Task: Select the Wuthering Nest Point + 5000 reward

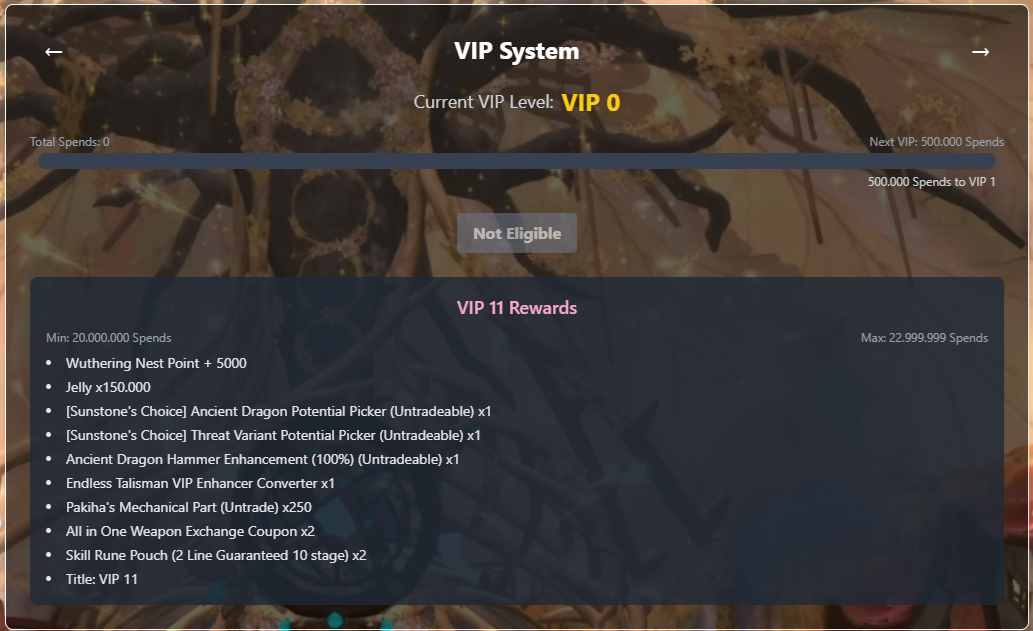Action: pyautogui.click(x=156, y=364)
